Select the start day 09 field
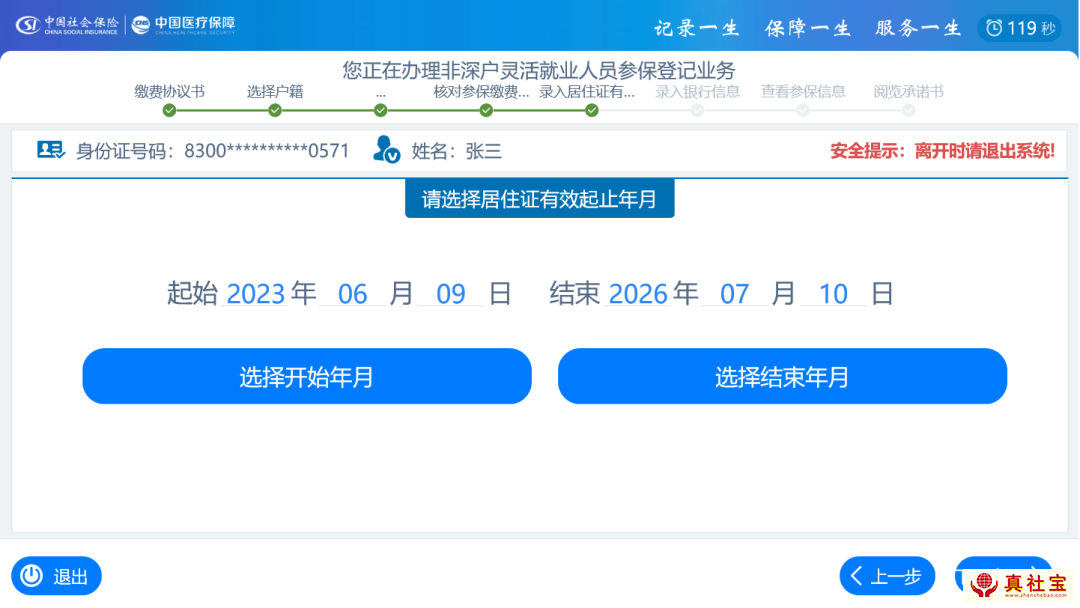Viewport: 1080px width, 608px height. pos(451,294)
